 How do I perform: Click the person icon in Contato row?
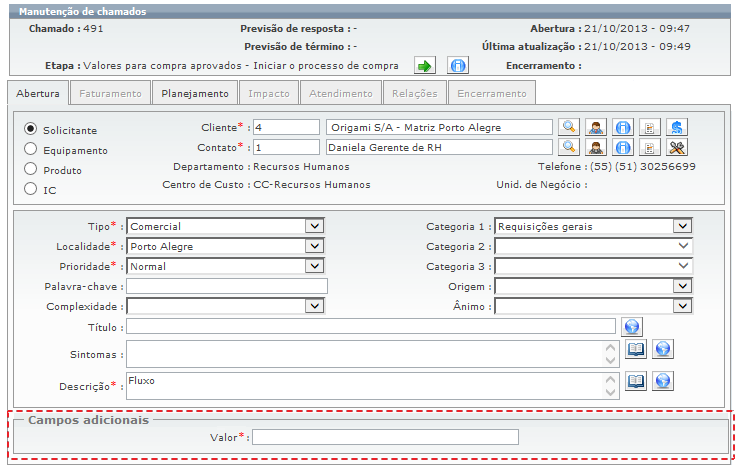(595, 148)
